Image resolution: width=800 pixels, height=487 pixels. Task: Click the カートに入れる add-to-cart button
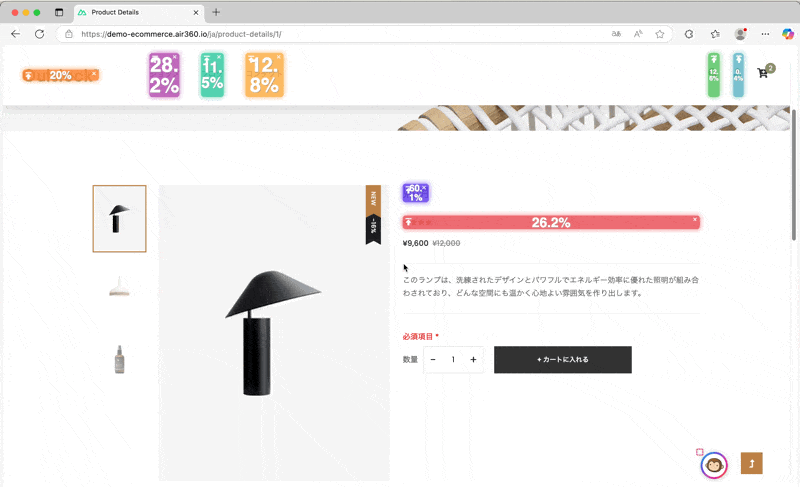(562, 359)
